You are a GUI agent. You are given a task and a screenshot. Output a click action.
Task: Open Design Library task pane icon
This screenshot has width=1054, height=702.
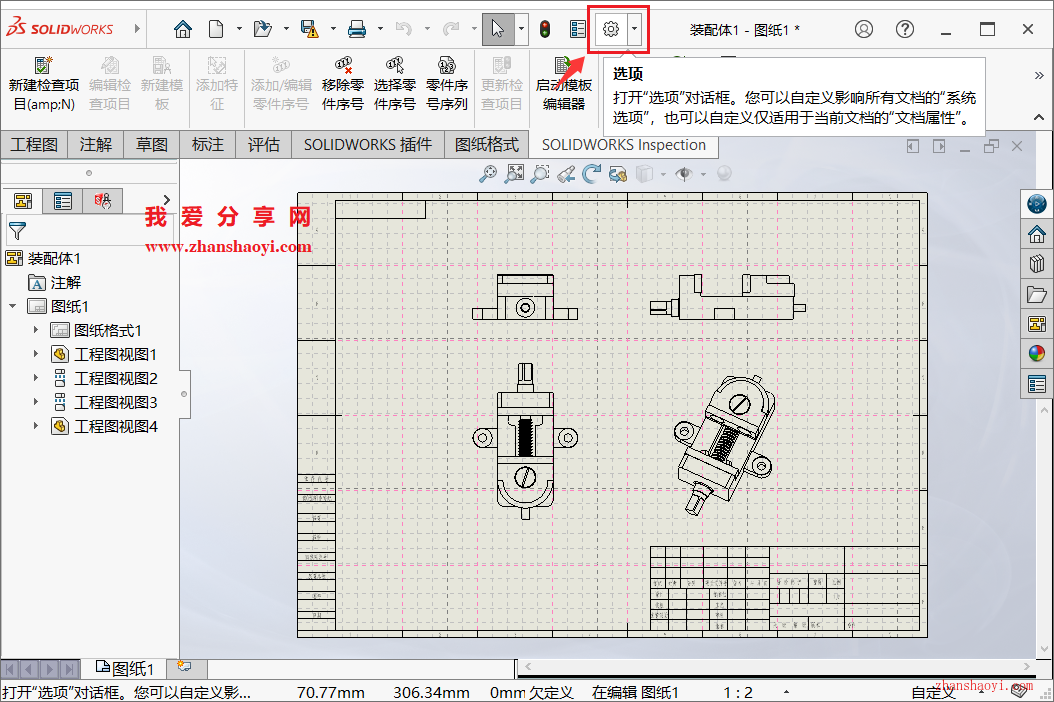click(1037, 264)
